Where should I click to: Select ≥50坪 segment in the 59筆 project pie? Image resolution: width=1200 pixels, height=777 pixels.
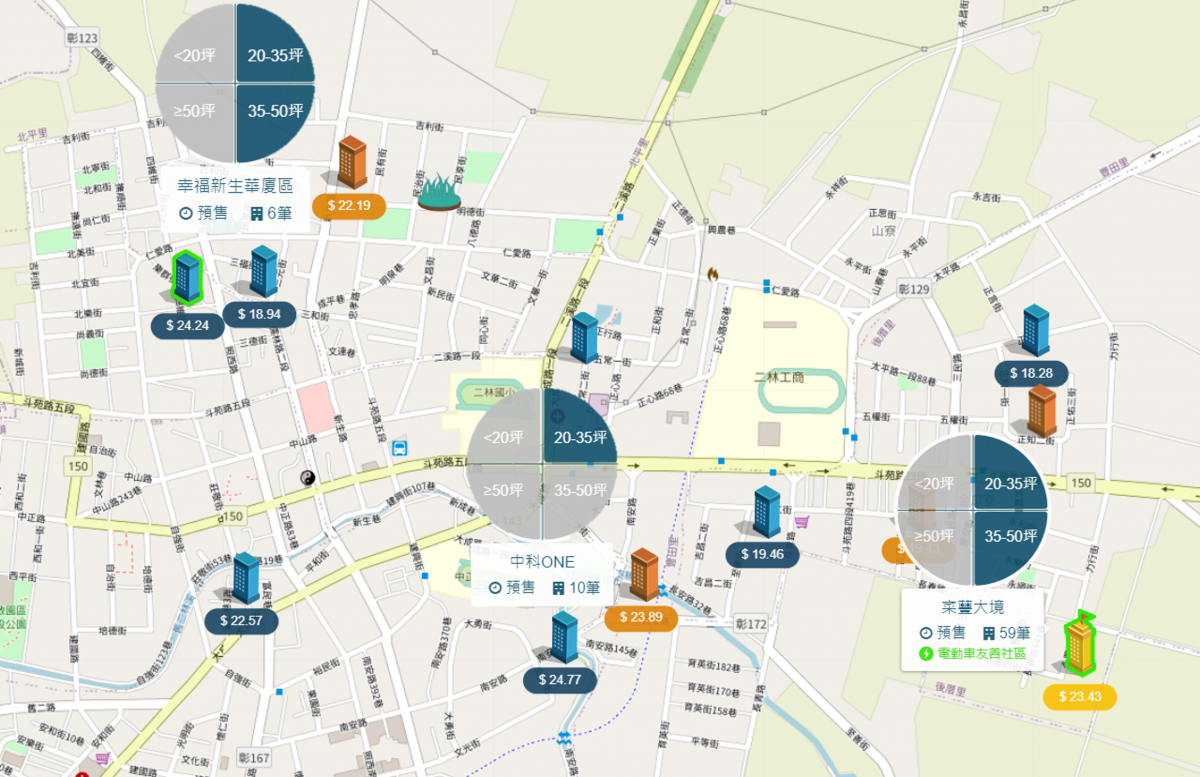coord(934,536)
